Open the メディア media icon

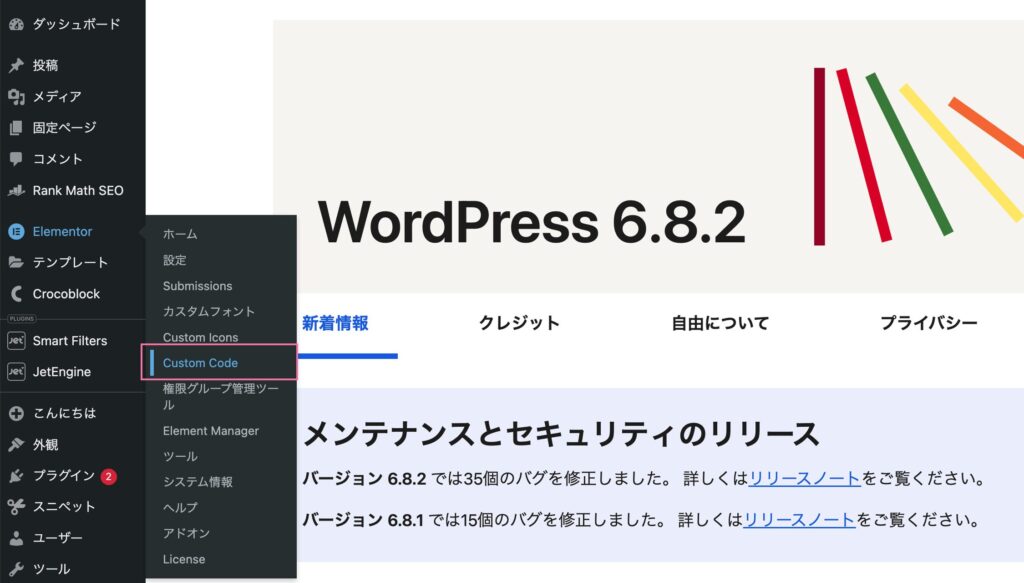[x=16, y=97]
